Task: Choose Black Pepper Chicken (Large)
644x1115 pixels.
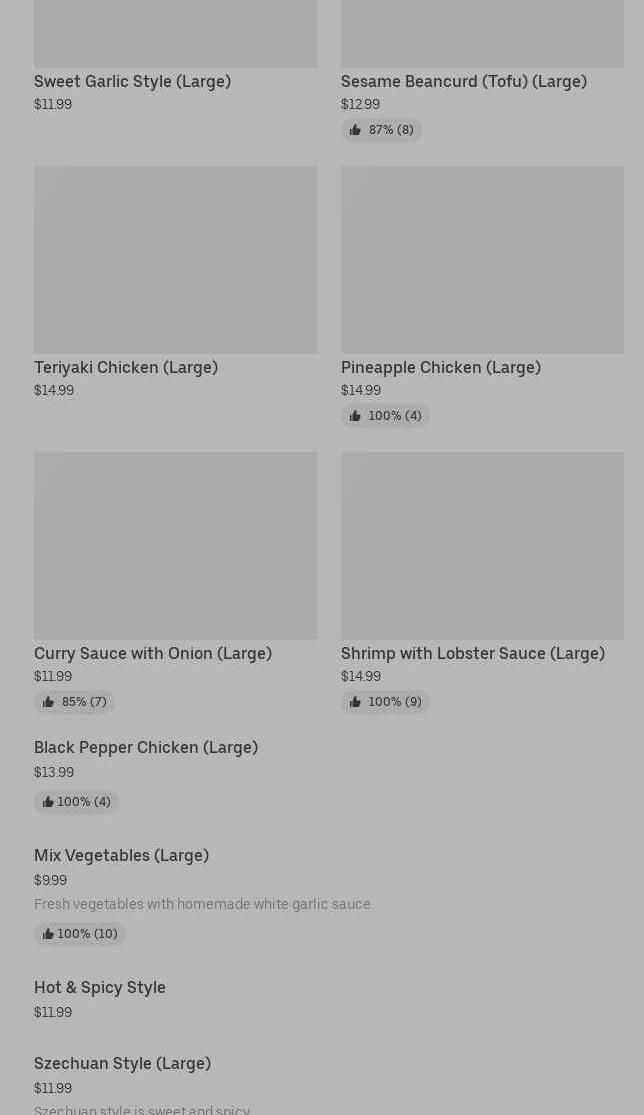Action: [x=146, y=747]
